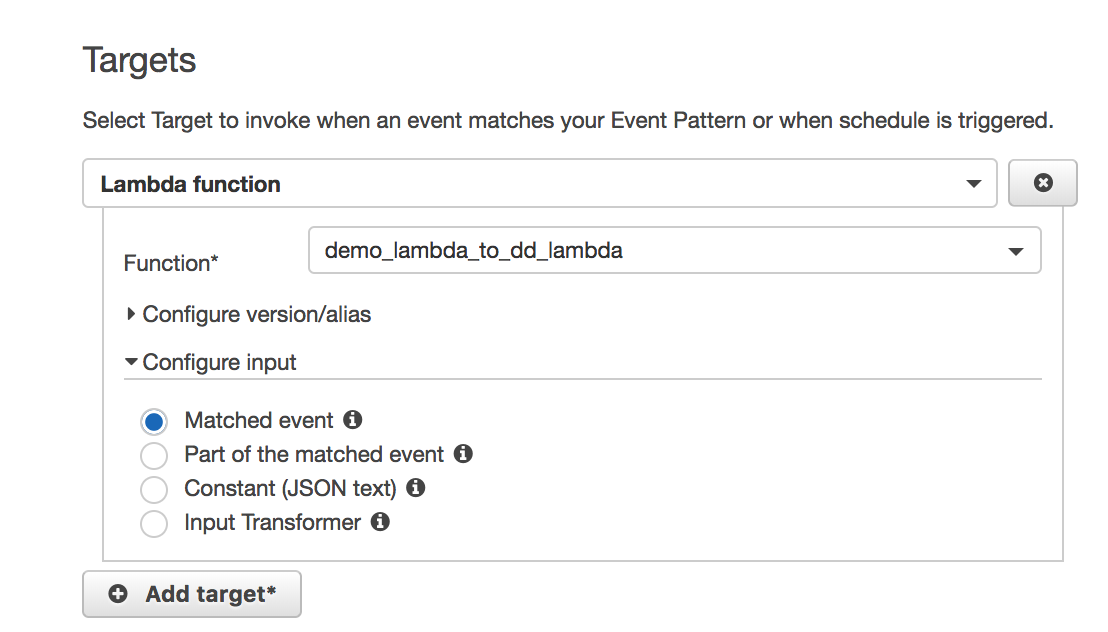Click the disclosure triangle beside Configure version/alias
The image size is (1108, 632).
(x=131, y=314)
